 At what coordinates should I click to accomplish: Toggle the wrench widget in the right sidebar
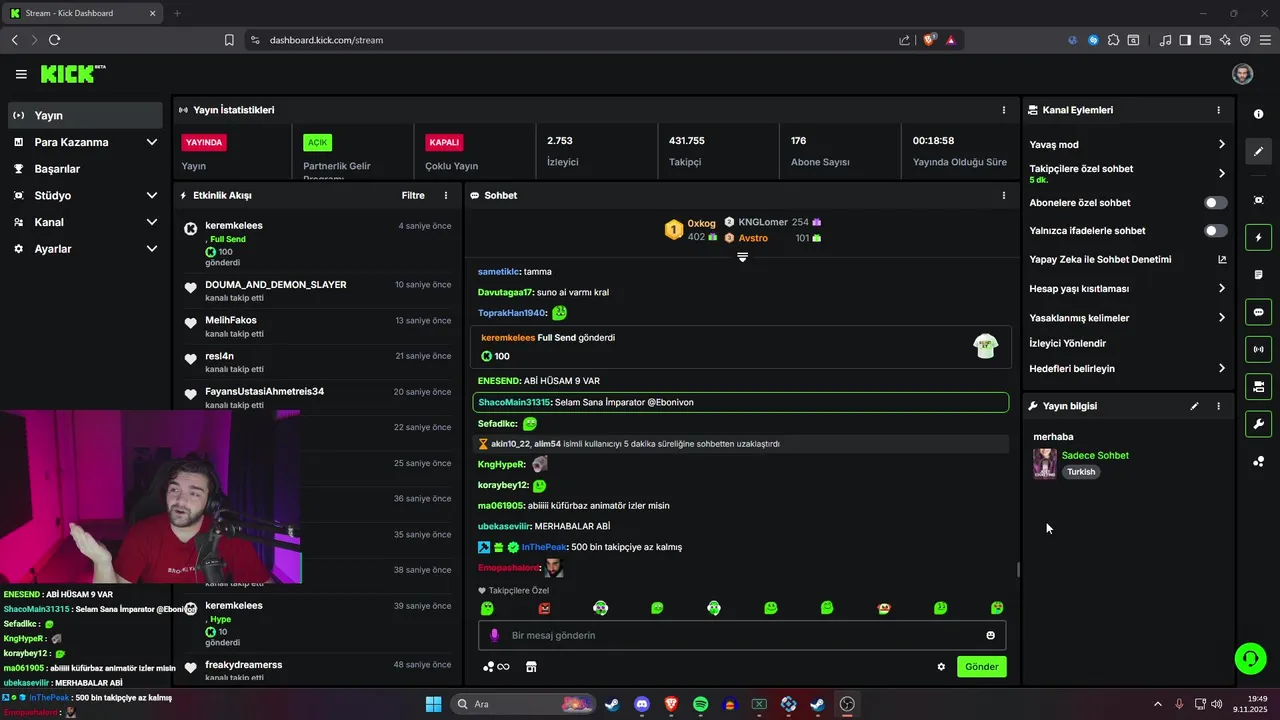click(1258, 423)
